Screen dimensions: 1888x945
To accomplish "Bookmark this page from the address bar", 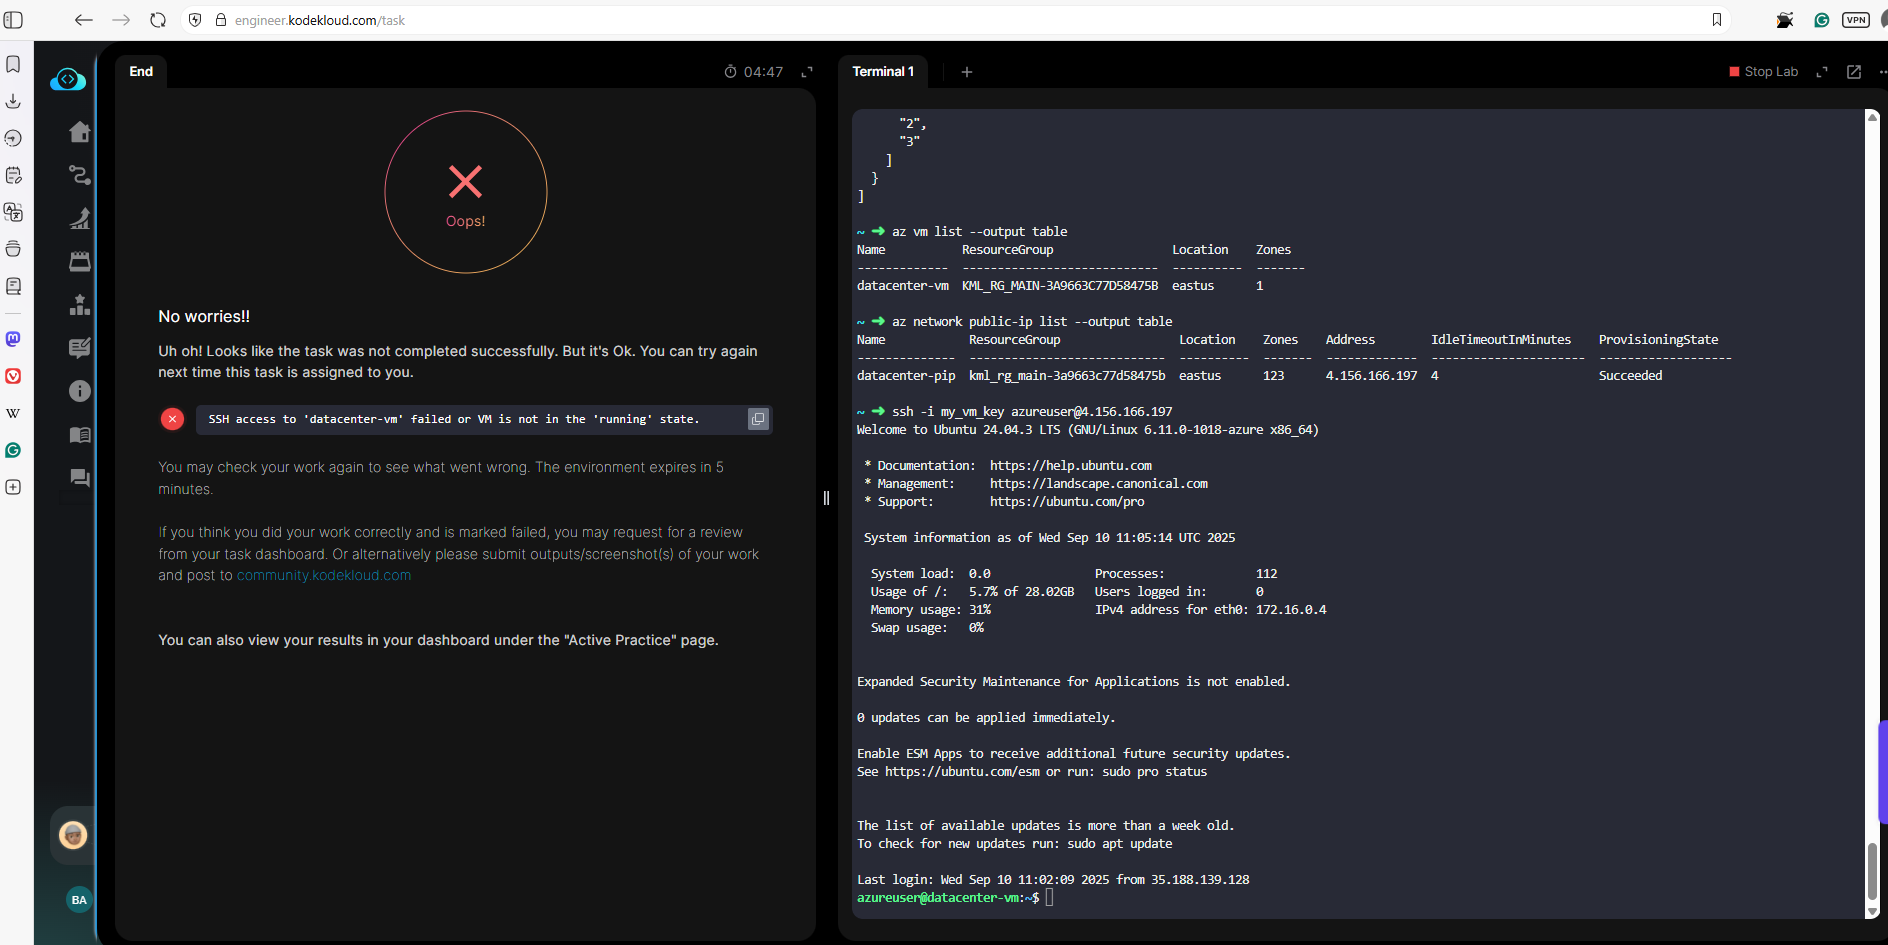I will (x=1717, y=20).
